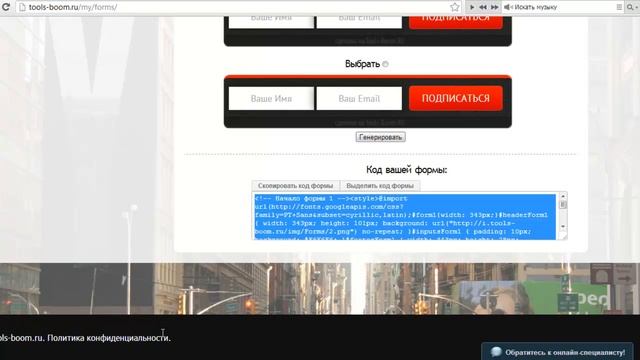Skip back with the rewind icon
This screenshot has height=360, width=640.
pyautogui.click(x=483, y=7)
